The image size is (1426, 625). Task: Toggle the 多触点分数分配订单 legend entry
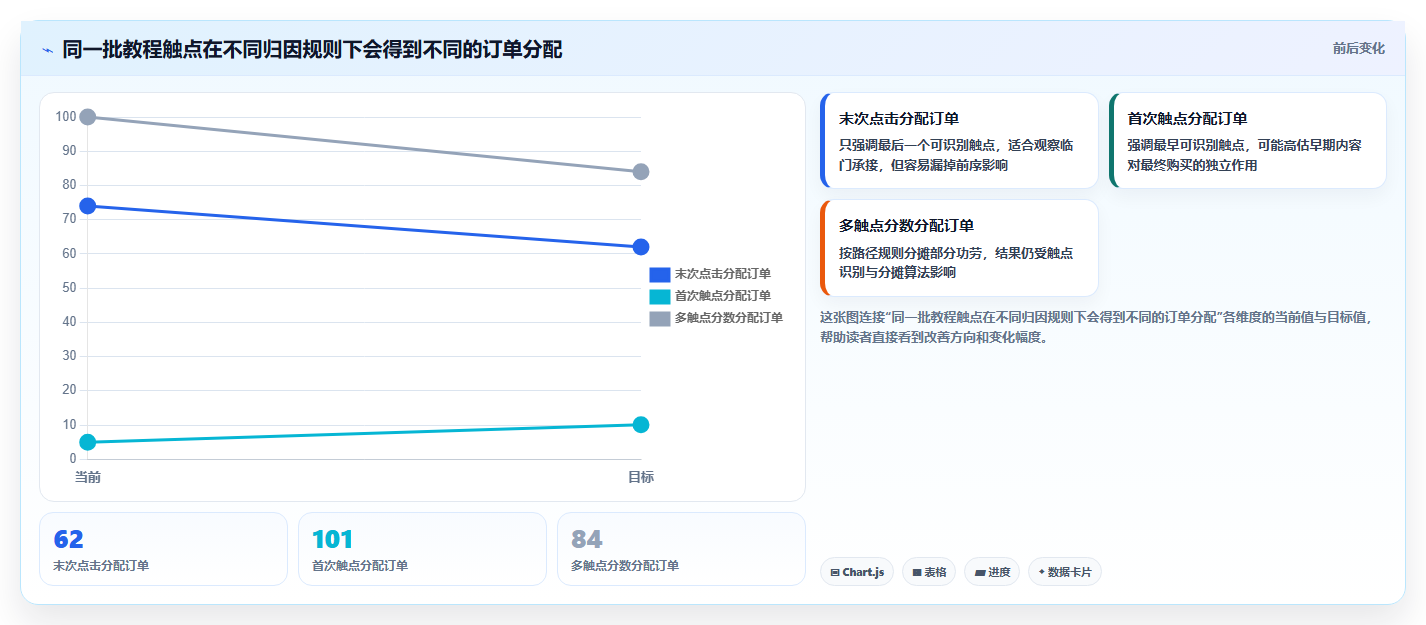tap(716, 318)
